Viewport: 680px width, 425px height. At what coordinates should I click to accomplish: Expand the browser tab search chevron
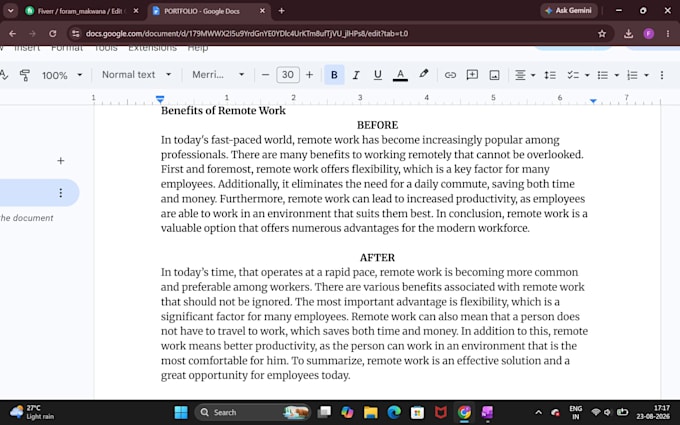tap(10, 11)
